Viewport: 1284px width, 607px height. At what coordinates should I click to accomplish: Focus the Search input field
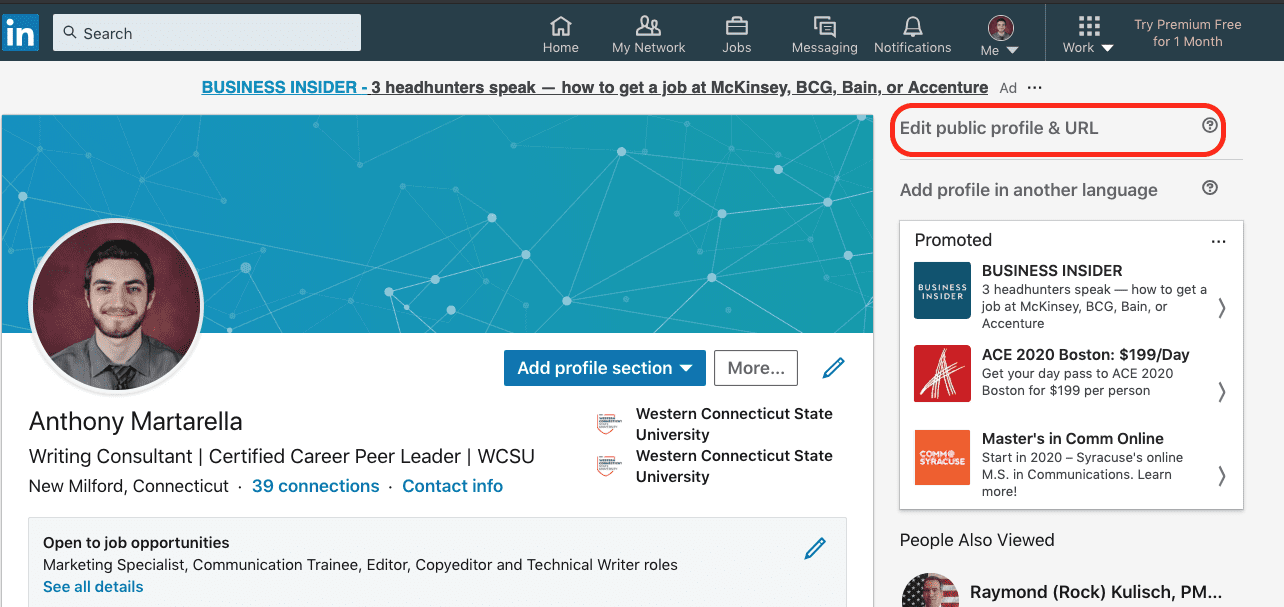click(207, 33)
